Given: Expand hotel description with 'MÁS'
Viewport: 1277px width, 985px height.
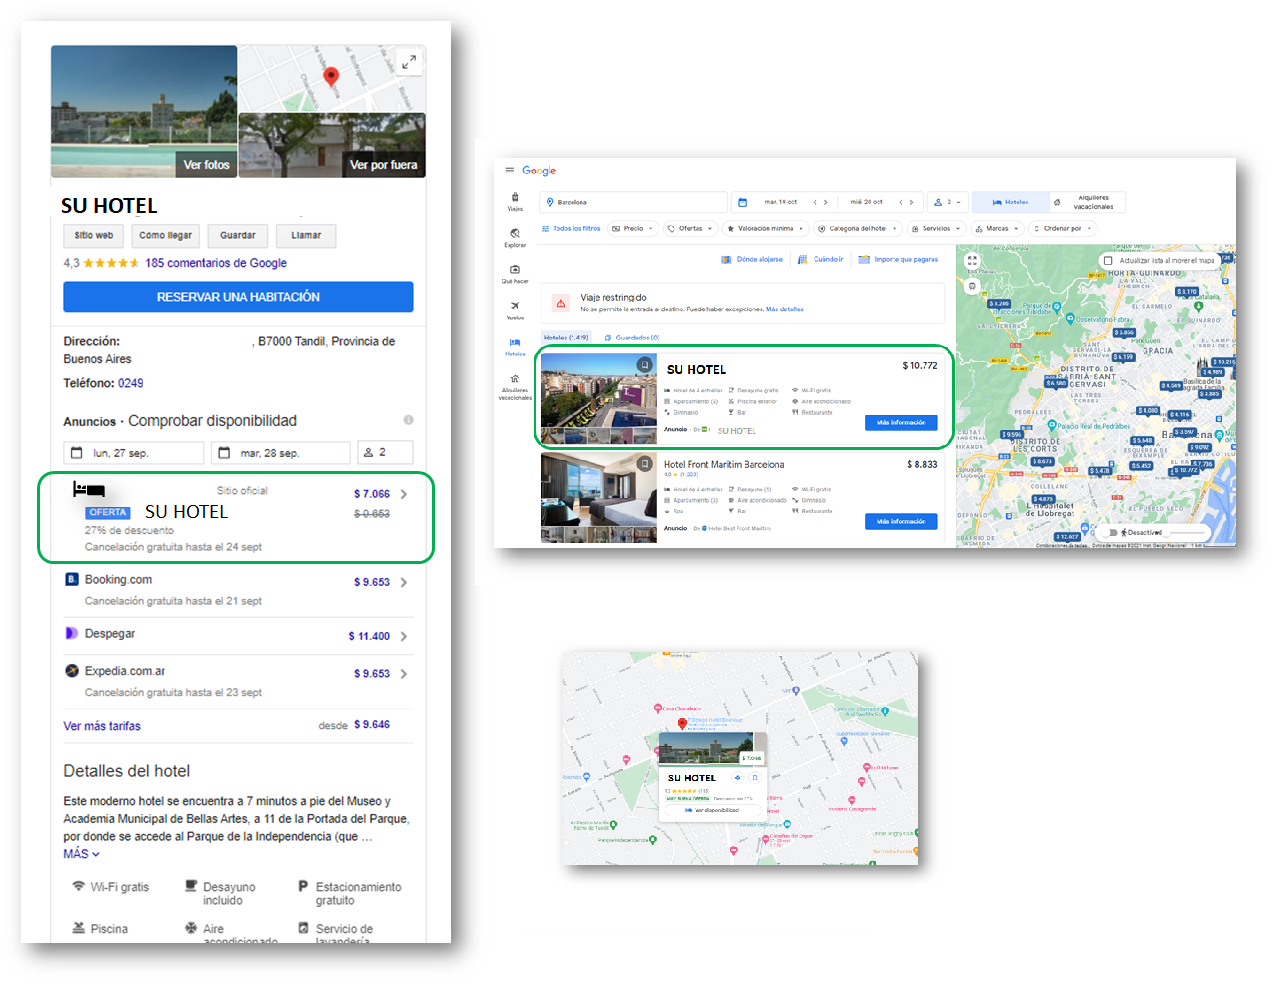Looking at the screenshot, I should [81, 854].
